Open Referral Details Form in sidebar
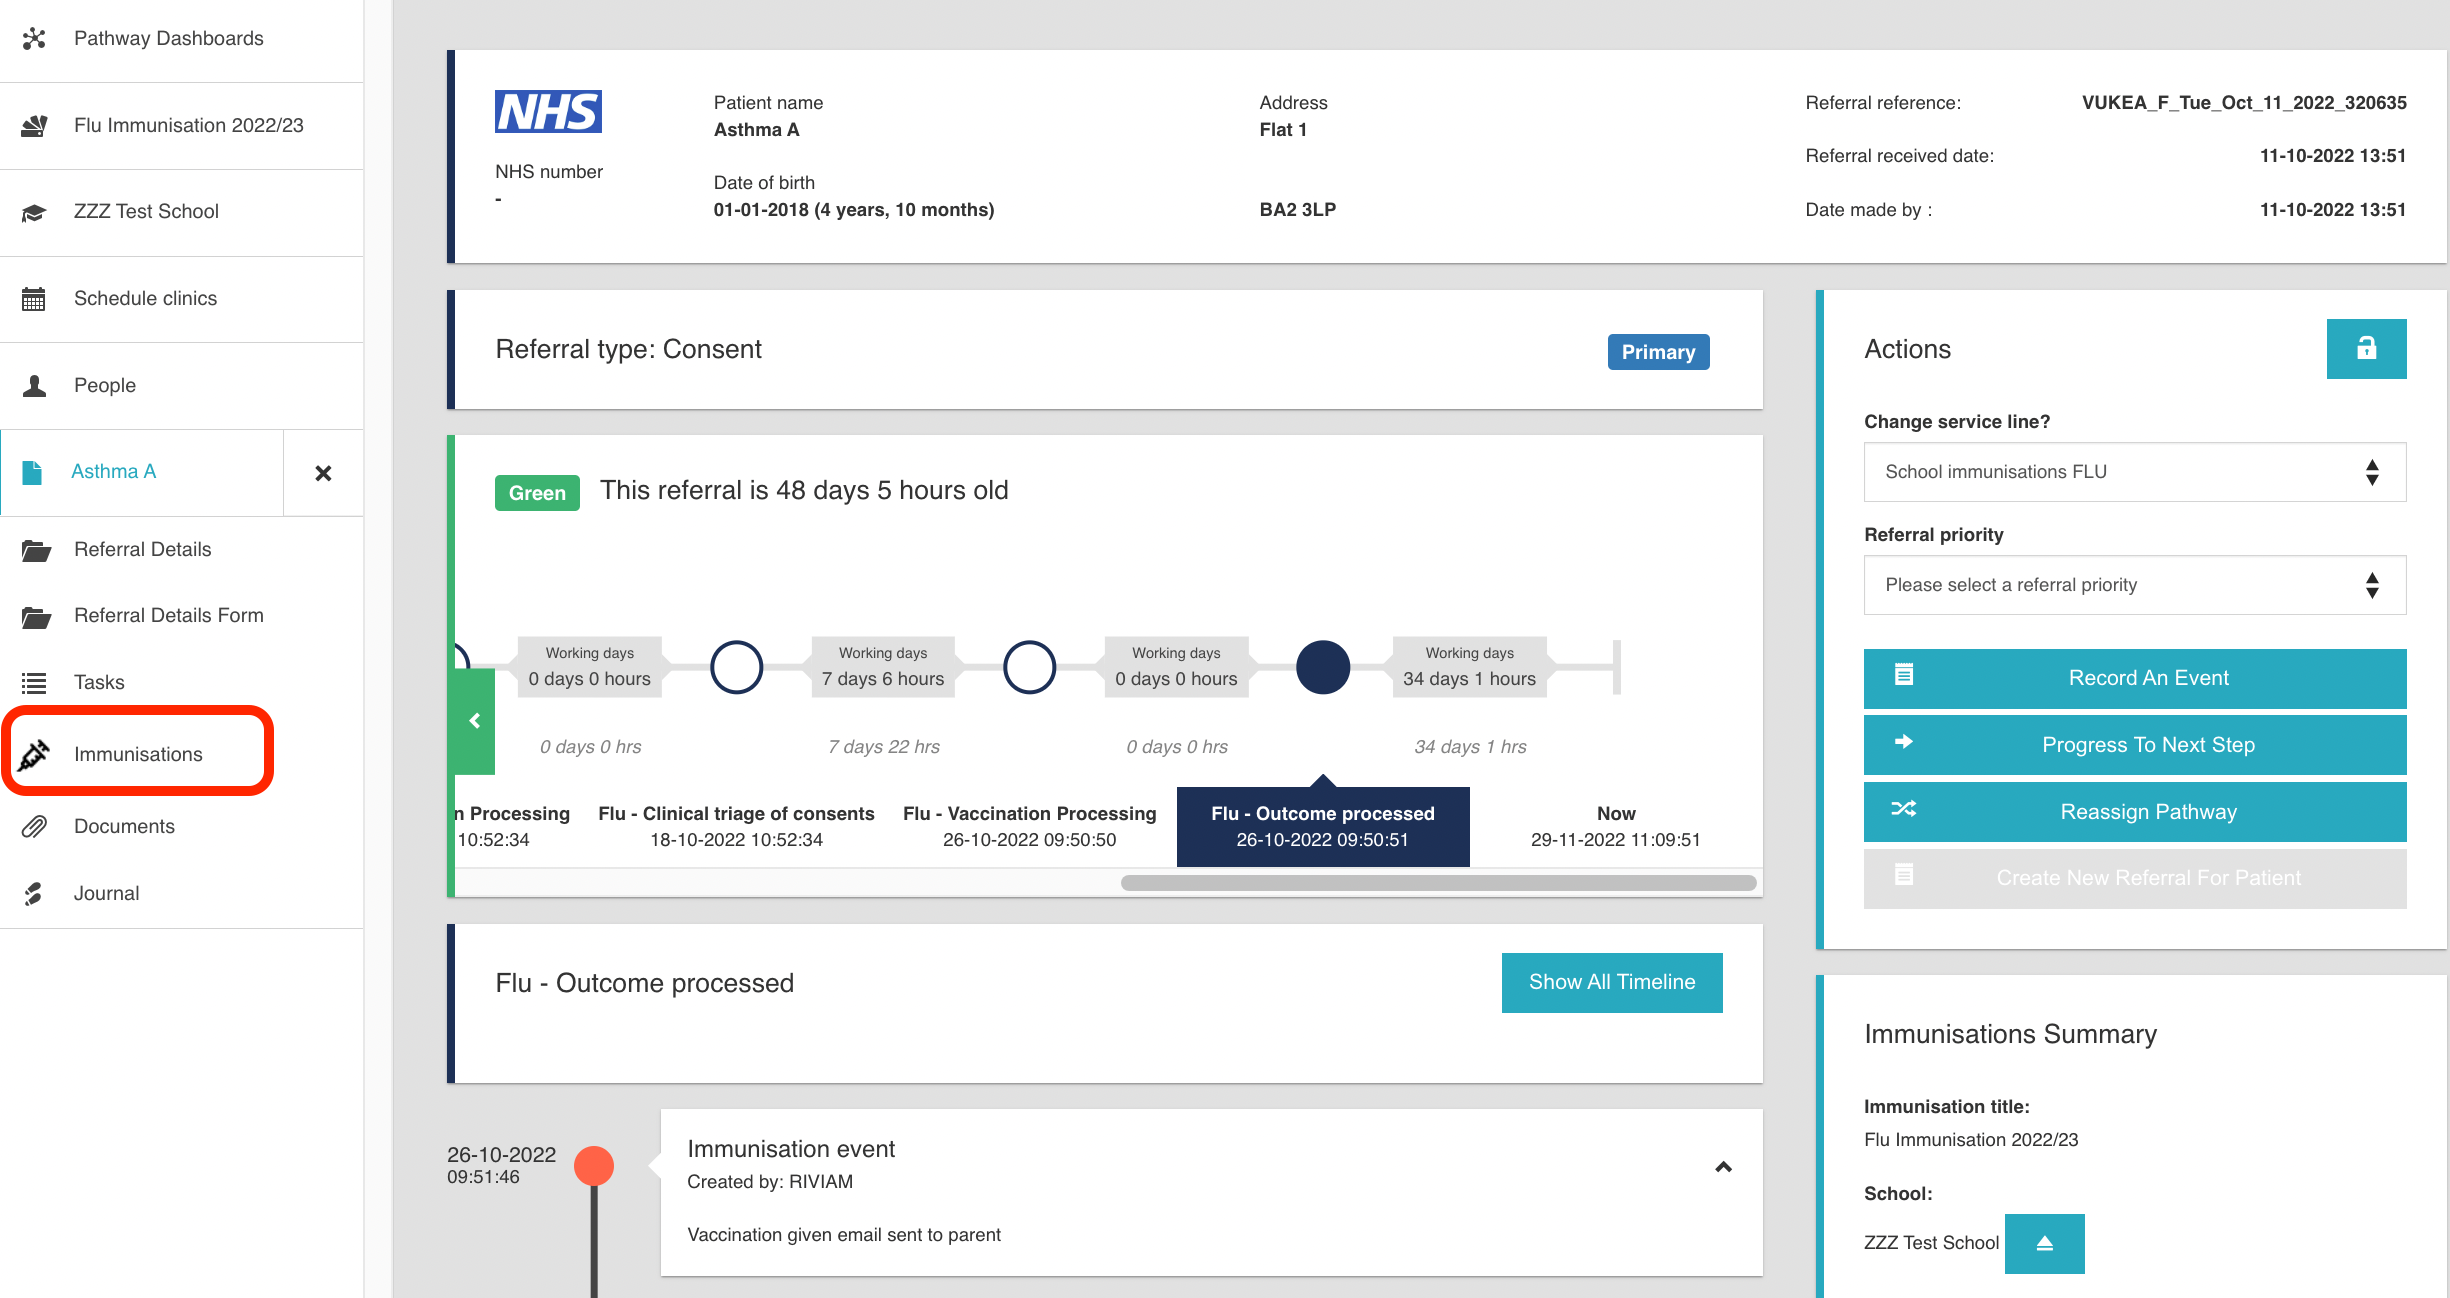This screenshot has height=1298, width=2450. pos(168,616)
